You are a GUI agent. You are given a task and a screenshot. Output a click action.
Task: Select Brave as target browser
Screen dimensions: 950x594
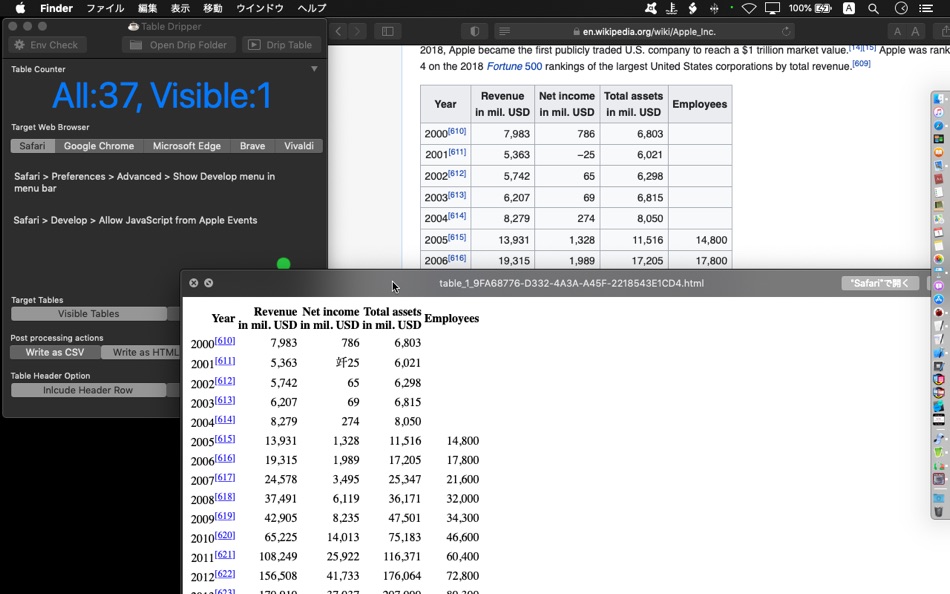(x=252, y=146)
